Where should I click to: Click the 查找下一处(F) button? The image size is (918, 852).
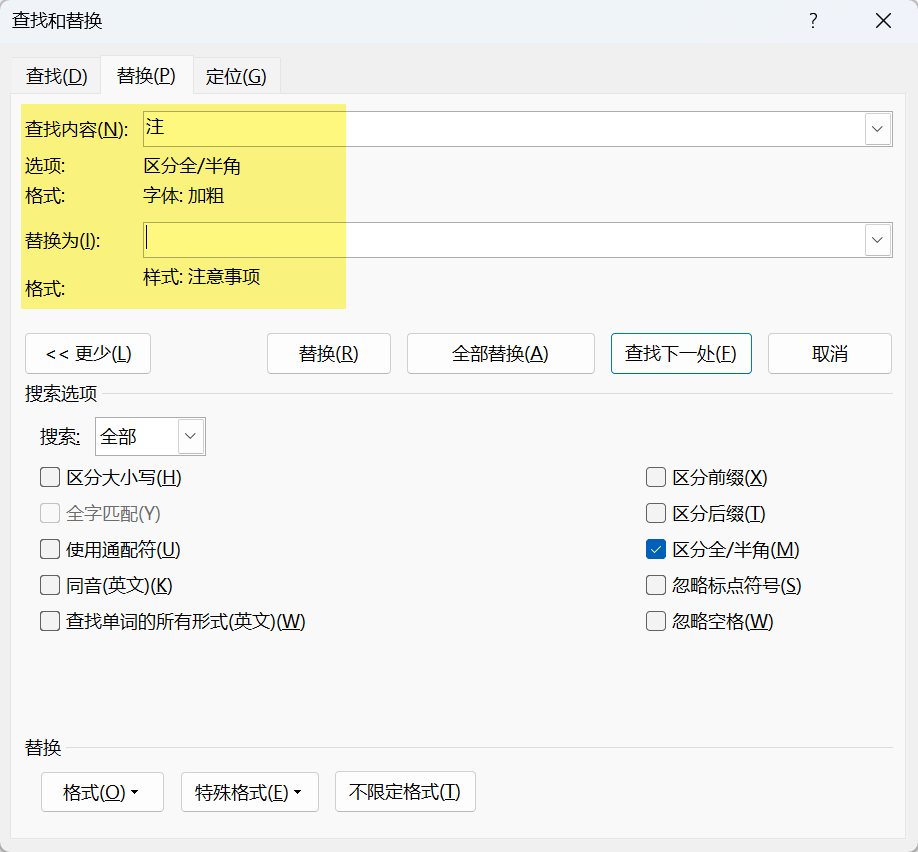[681, 354]
